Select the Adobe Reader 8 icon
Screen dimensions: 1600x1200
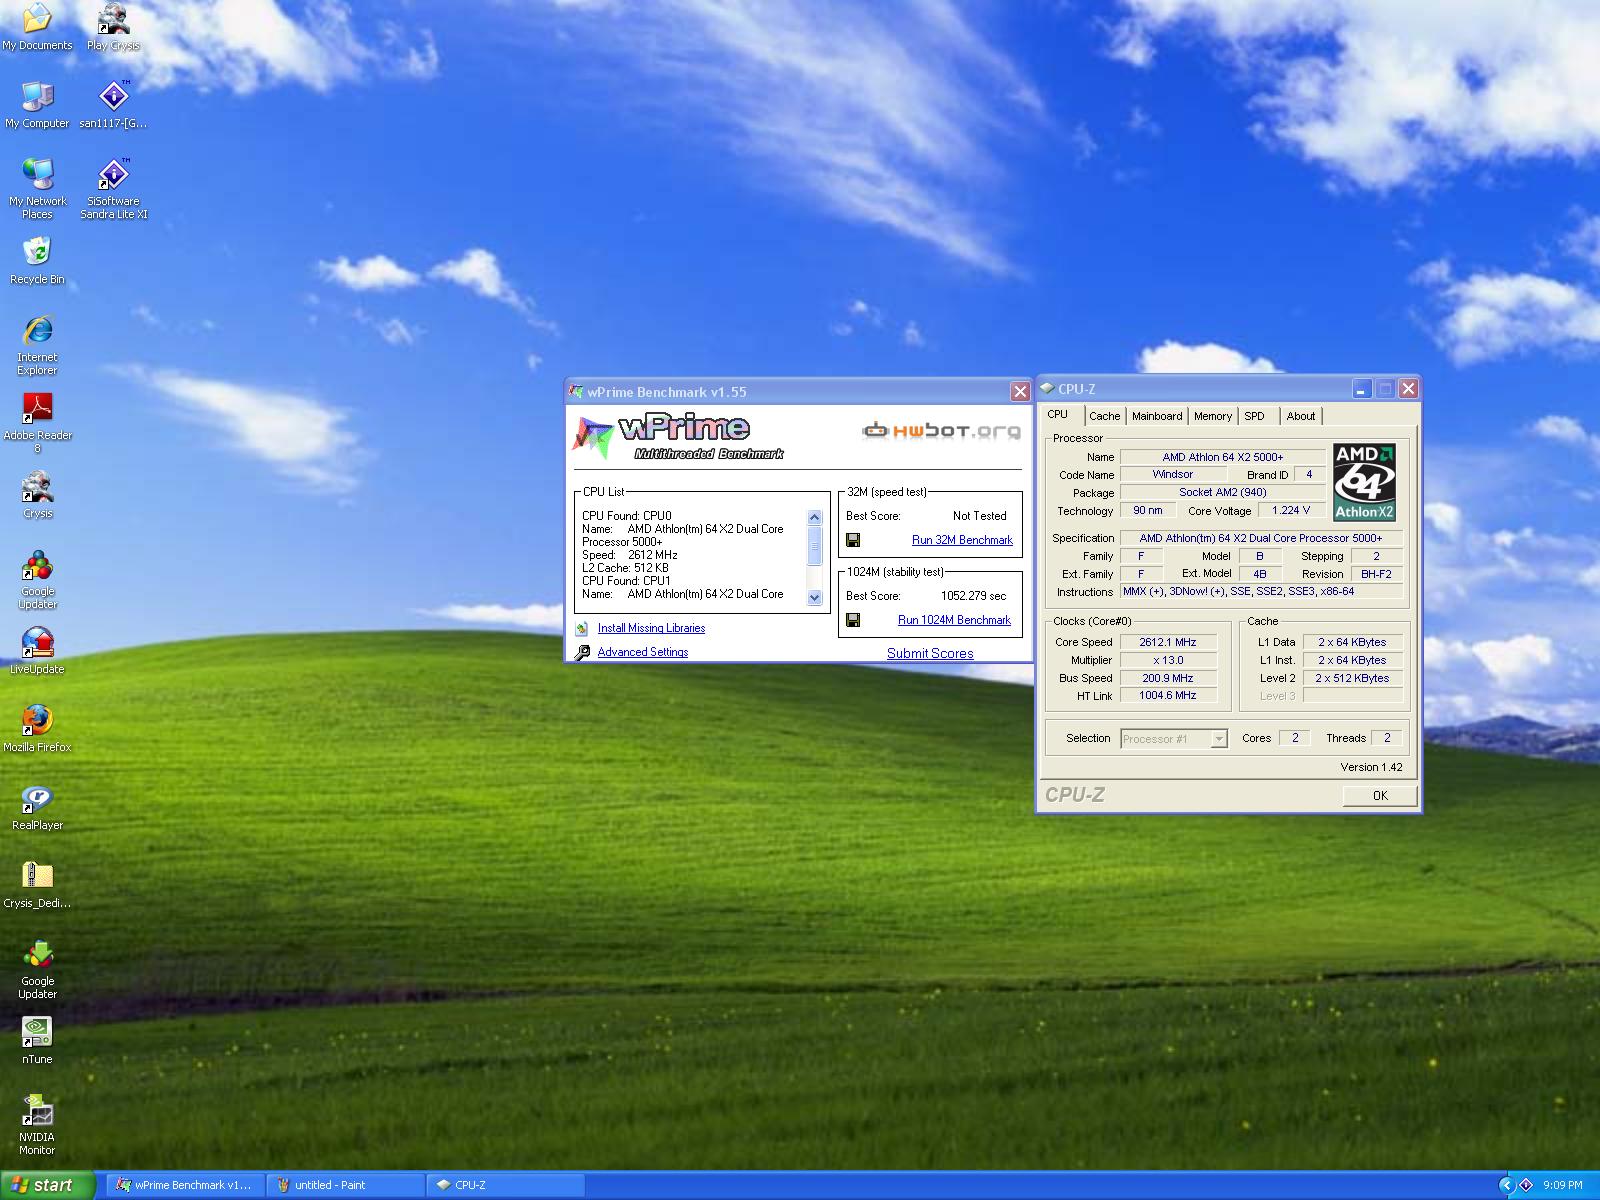(37, 423)
